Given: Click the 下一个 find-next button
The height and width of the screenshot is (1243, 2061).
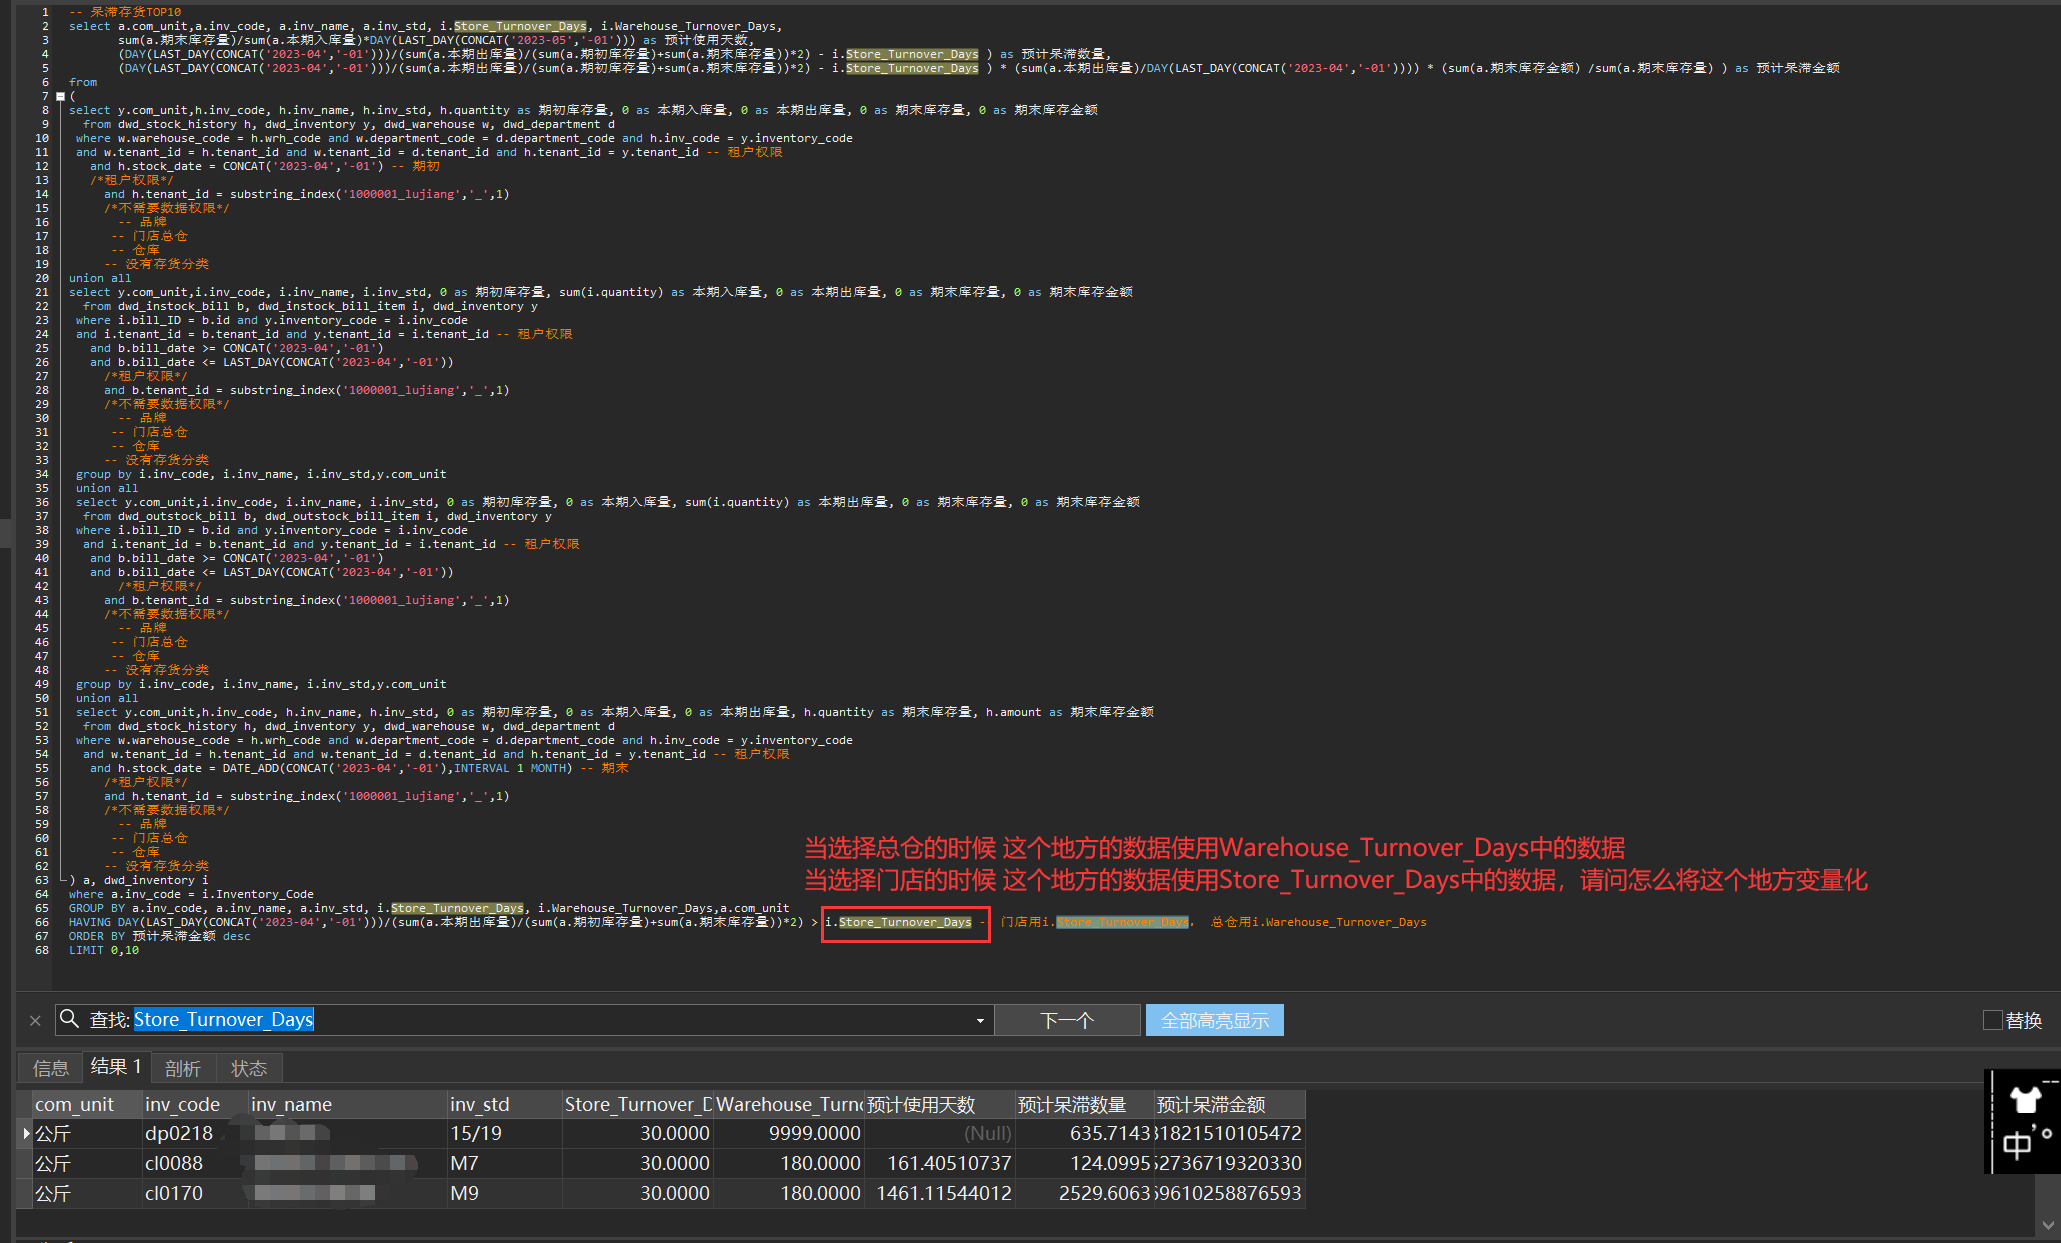Looking at the screenshot, I should tap(1067, 1020).
